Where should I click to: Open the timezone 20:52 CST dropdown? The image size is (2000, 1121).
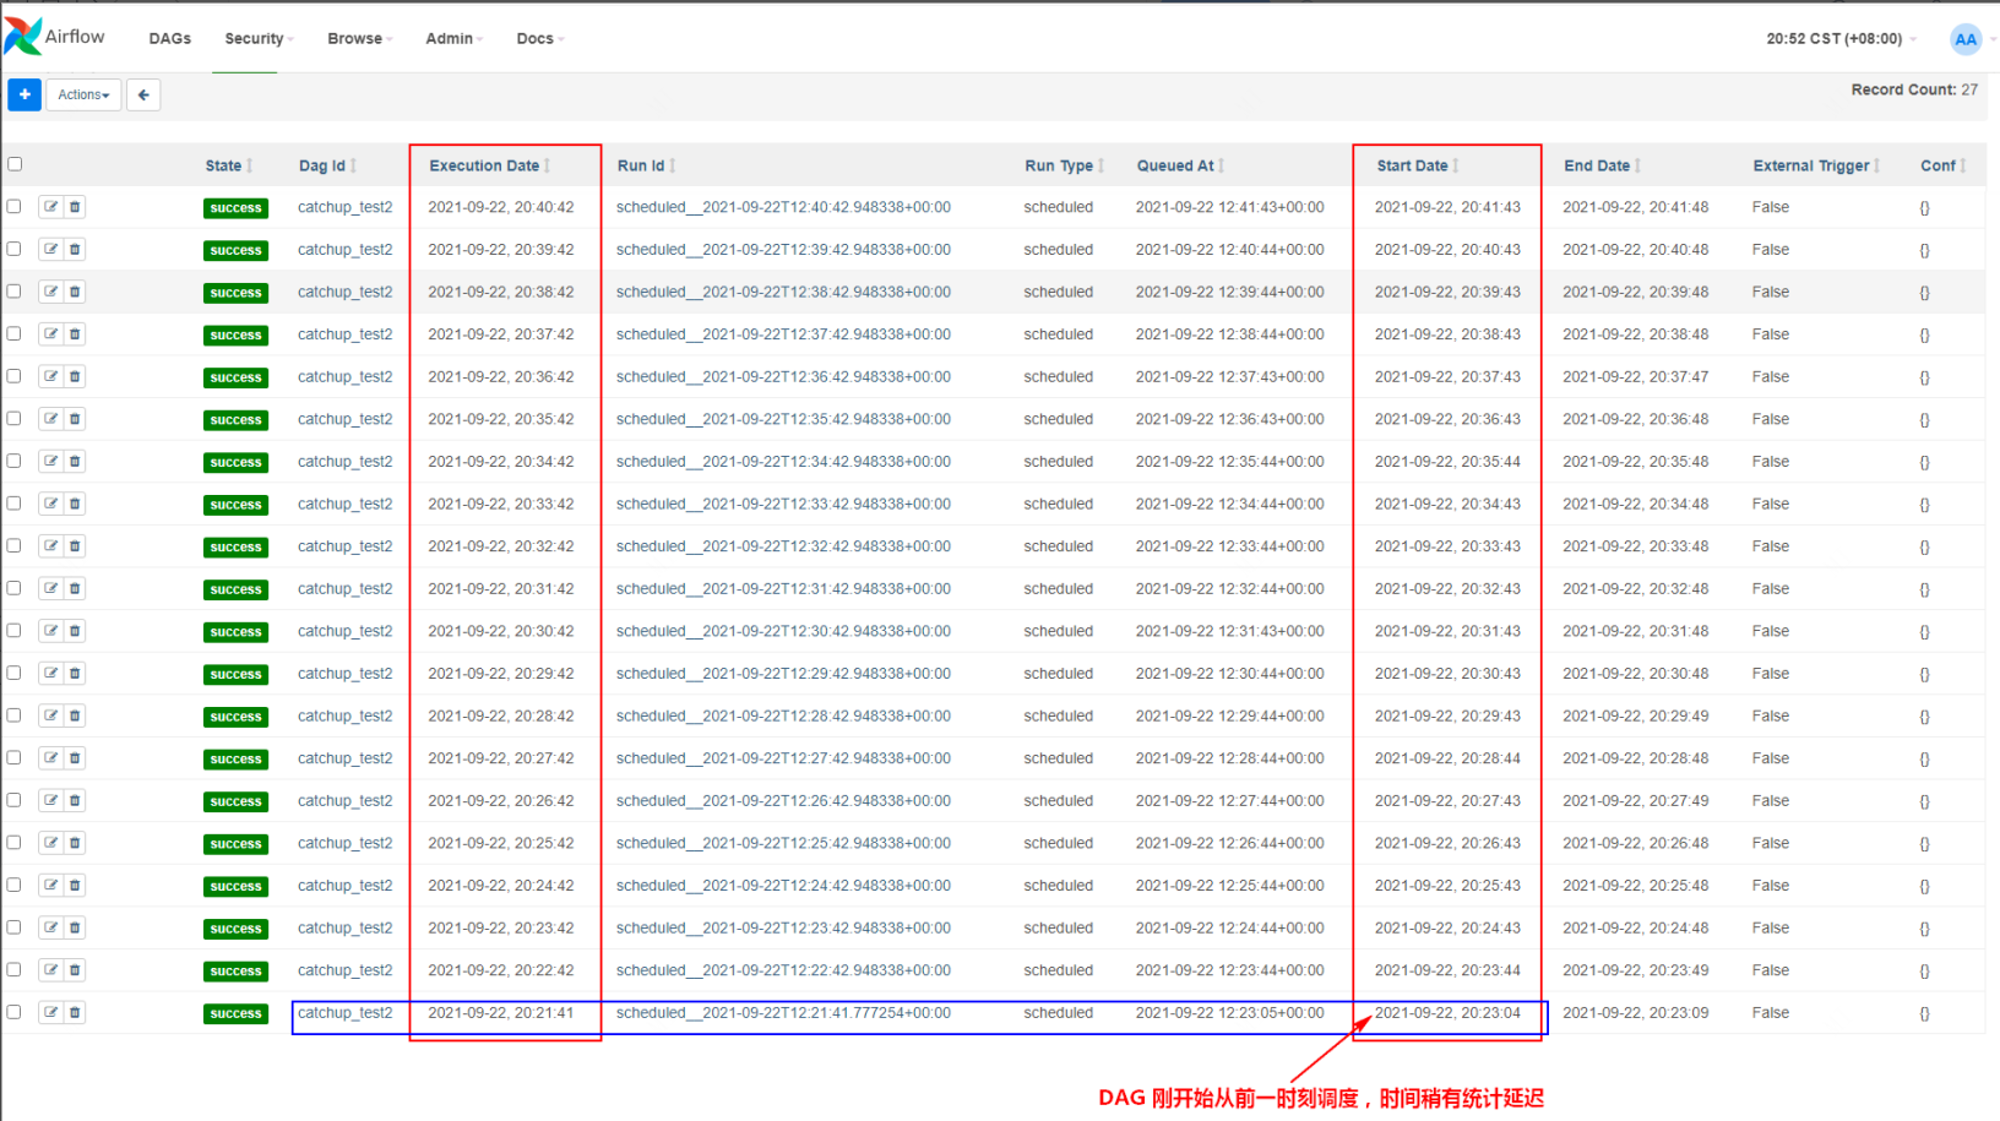click(1841, 39)
